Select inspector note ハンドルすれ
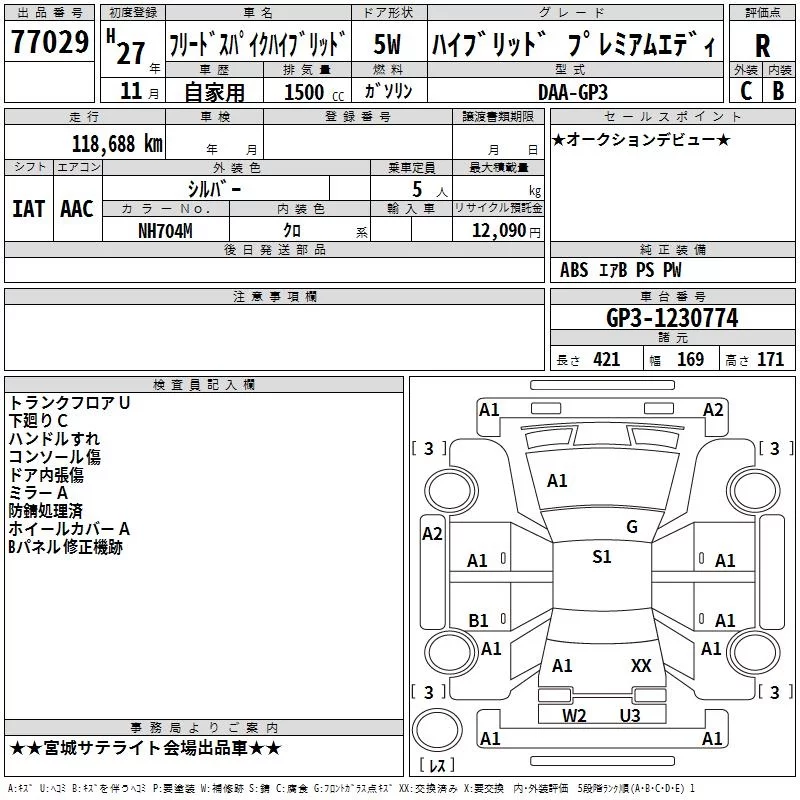Screen dimensions: 800x800 coord(54,438)
